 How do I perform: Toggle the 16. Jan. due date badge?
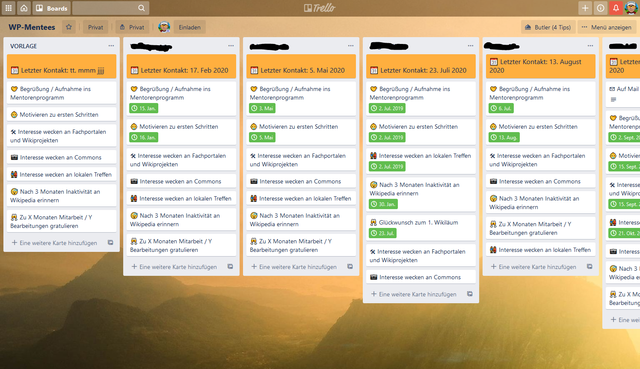click(144, 137)
